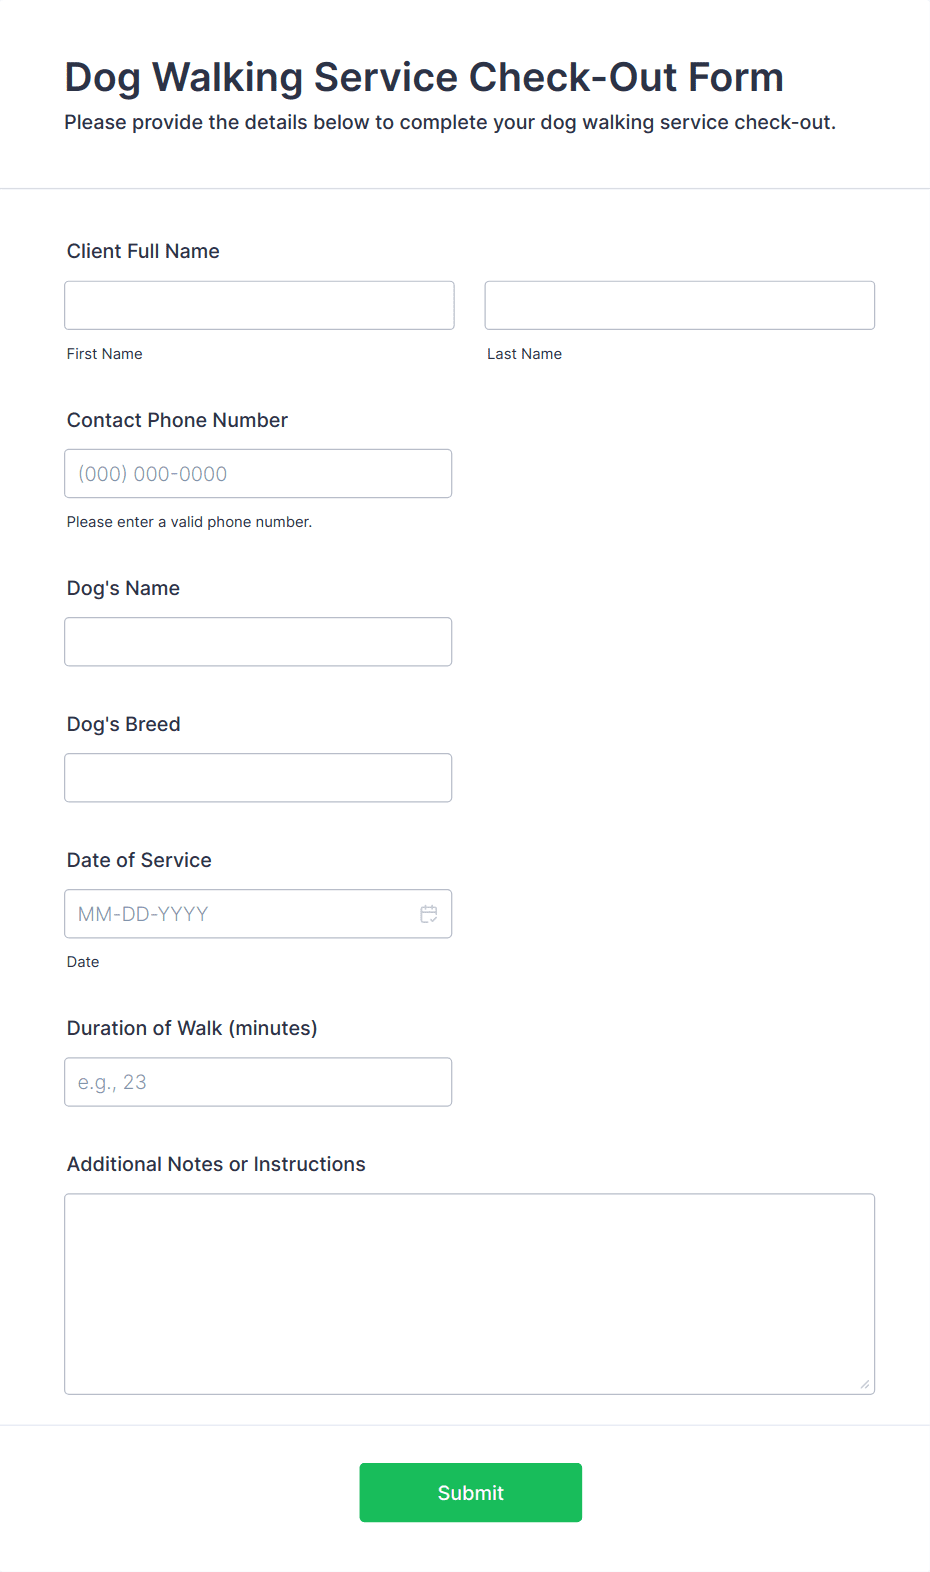Click the "Contact Phone Number" label

177,420
